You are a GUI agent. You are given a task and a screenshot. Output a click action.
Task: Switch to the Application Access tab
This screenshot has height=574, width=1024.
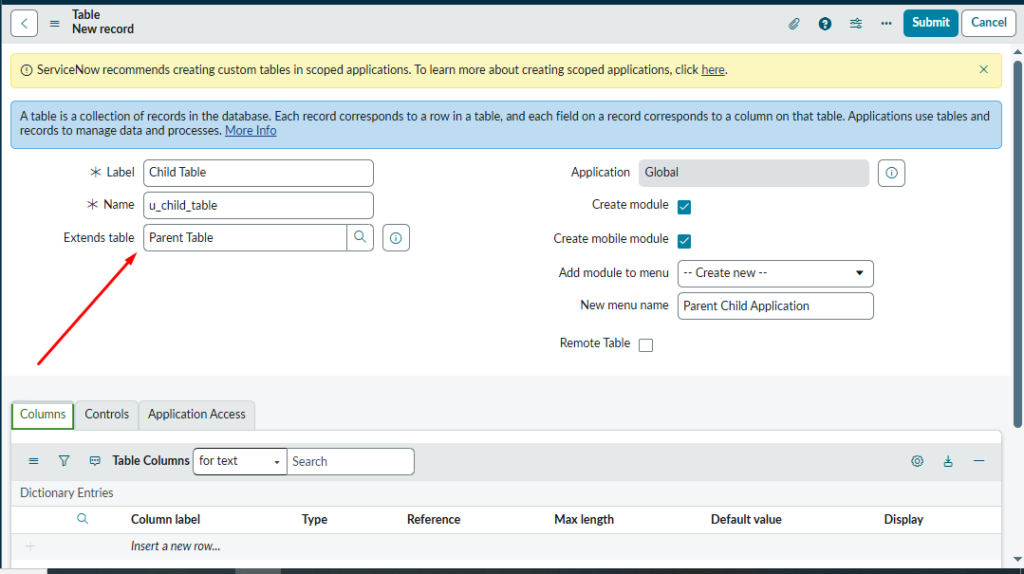[197, 414]
